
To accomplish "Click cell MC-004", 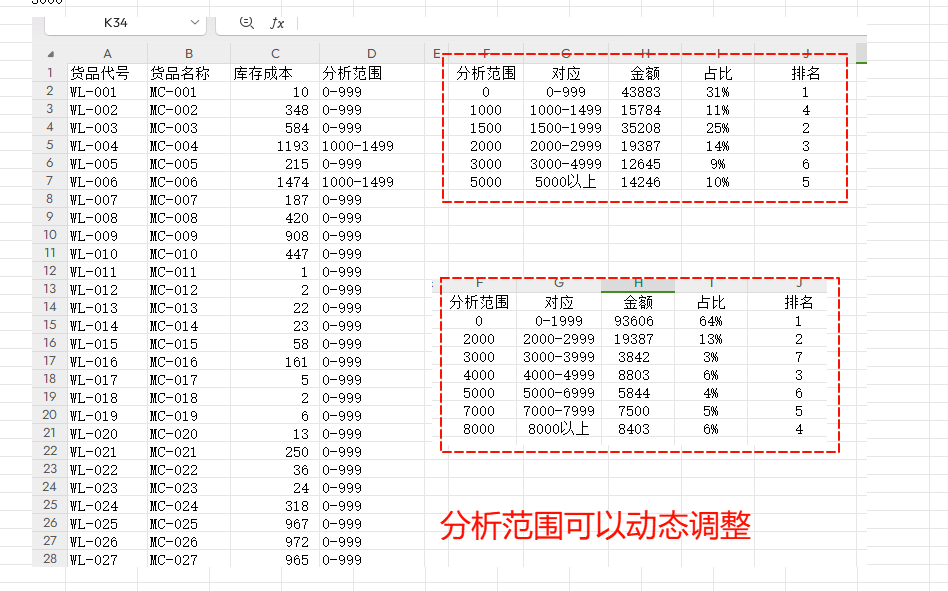I will tap(174, 146).
